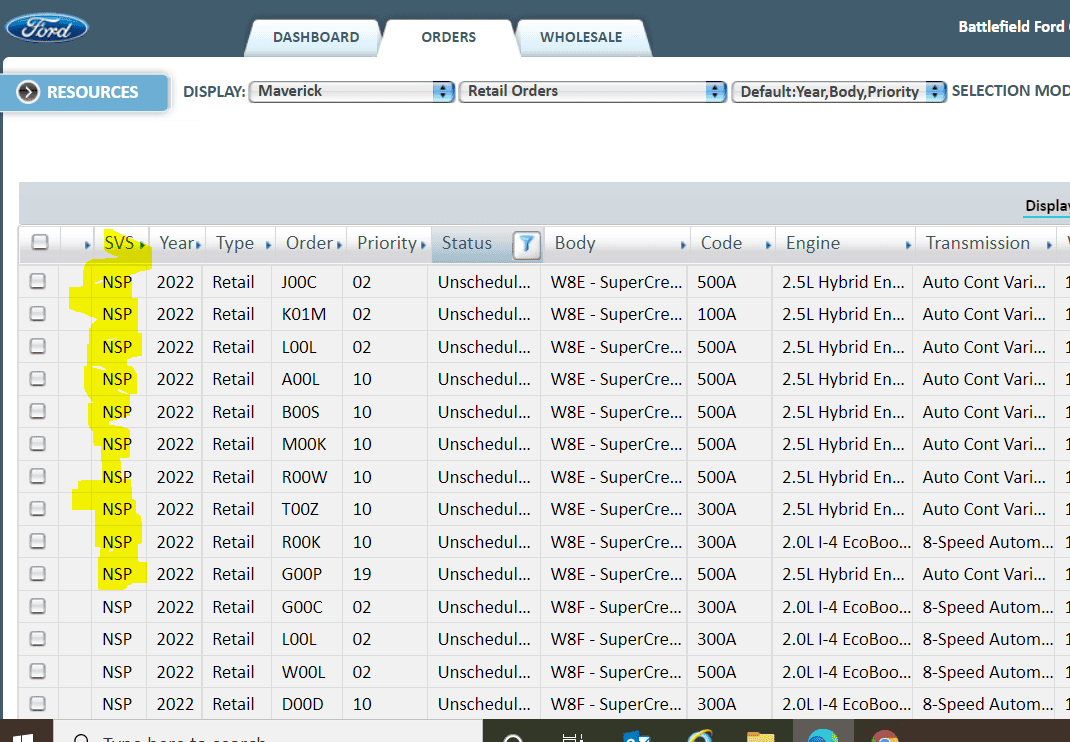
Task: Open Chrome from the taskbar
Action: pos(884,736)
